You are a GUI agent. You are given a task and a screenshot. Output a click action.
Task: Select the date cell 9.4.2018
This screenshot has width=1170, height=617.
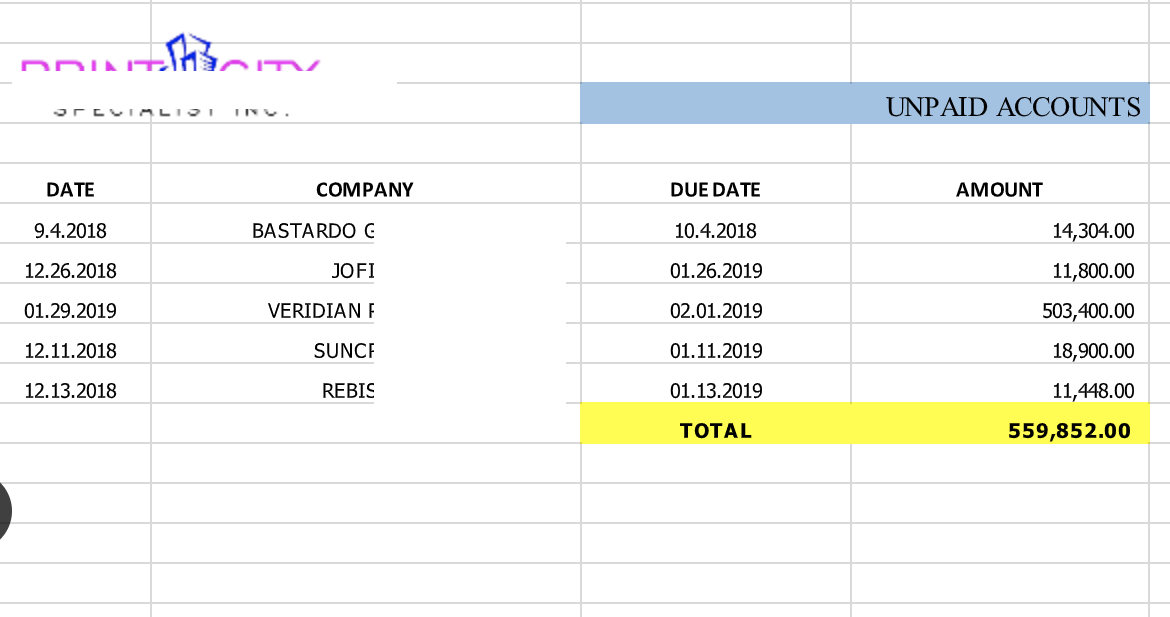[x=70, y=231]
